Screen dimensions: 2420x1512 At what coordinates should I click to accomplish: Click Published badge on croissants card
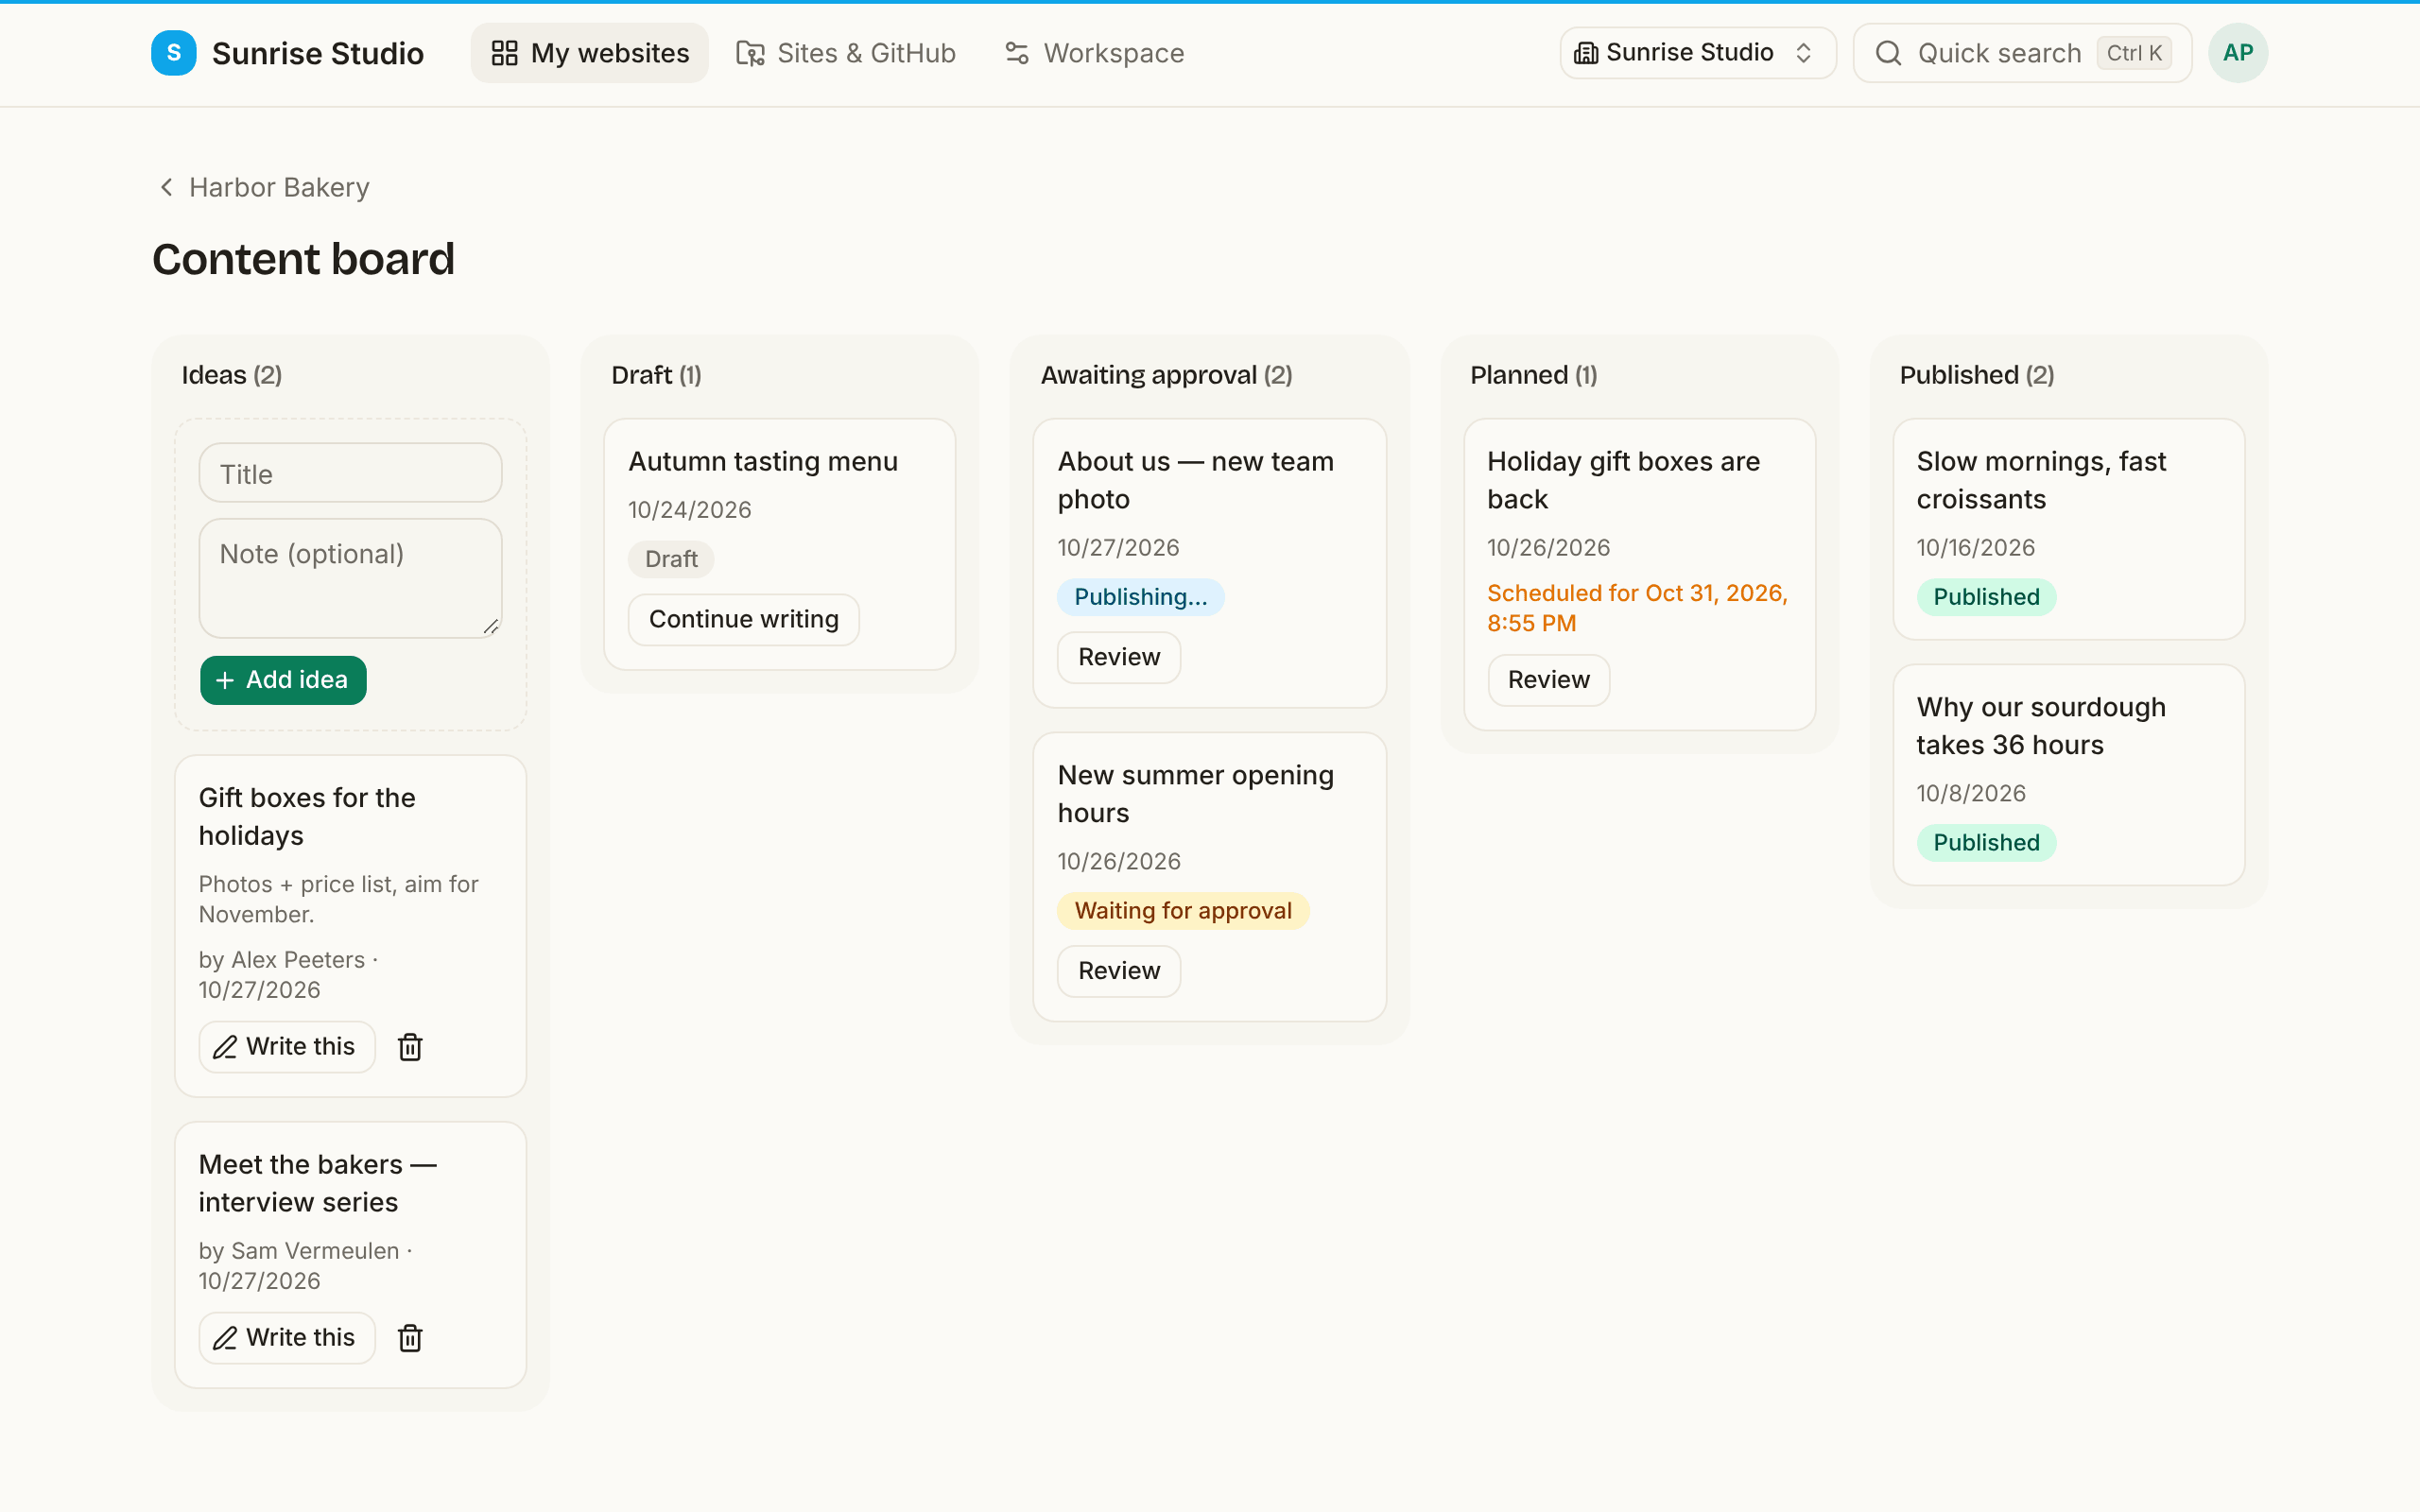tap(1986, 597)
